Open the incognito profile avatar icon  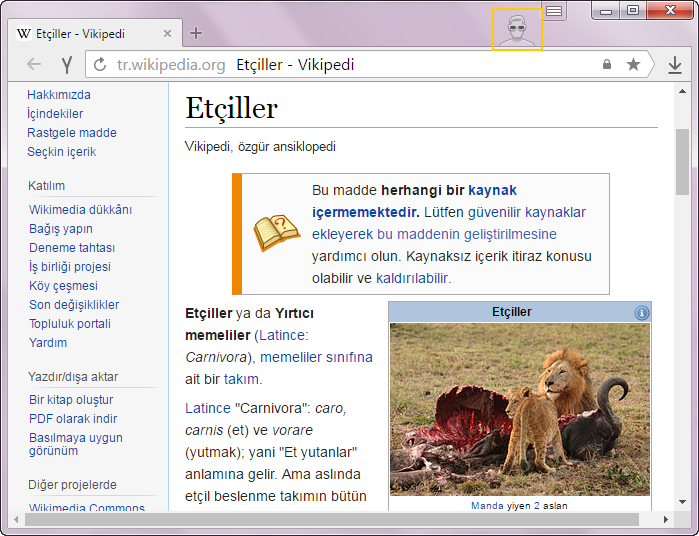point(517,29)
